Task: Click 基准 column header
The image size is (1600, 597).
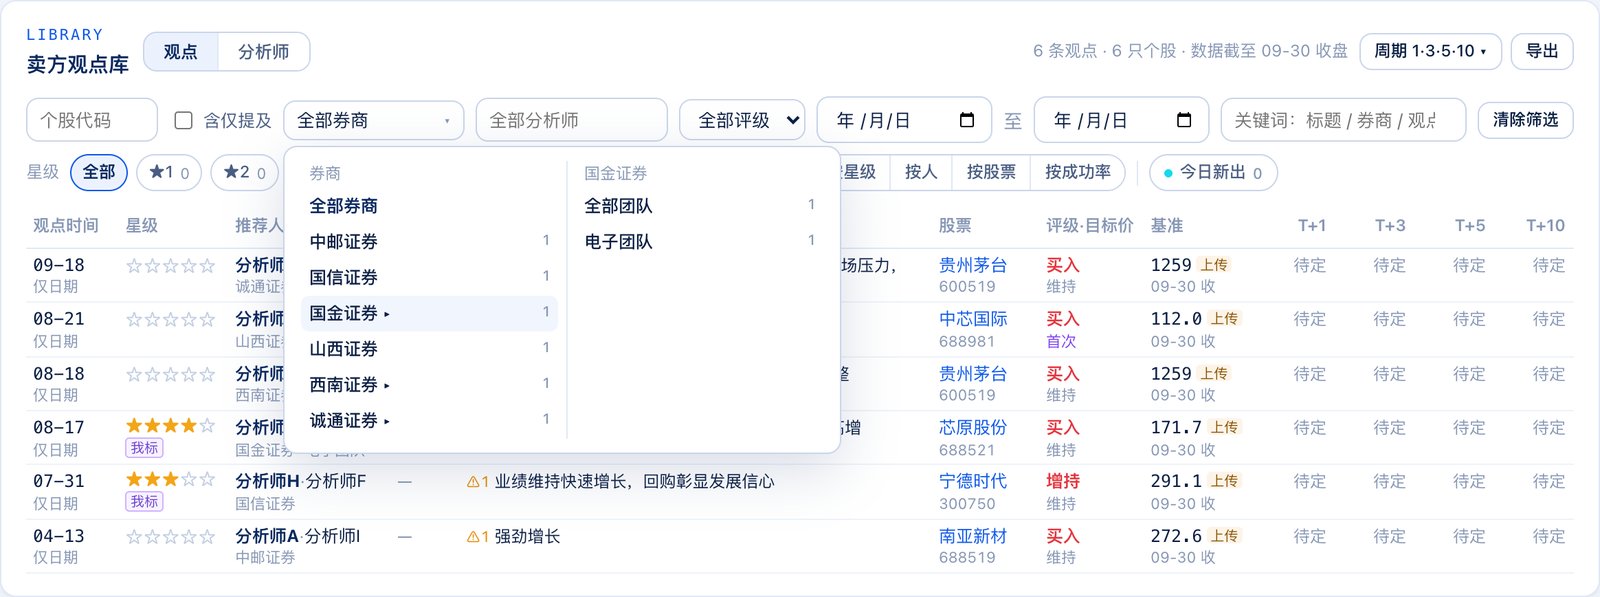Action: (1167, 226)
